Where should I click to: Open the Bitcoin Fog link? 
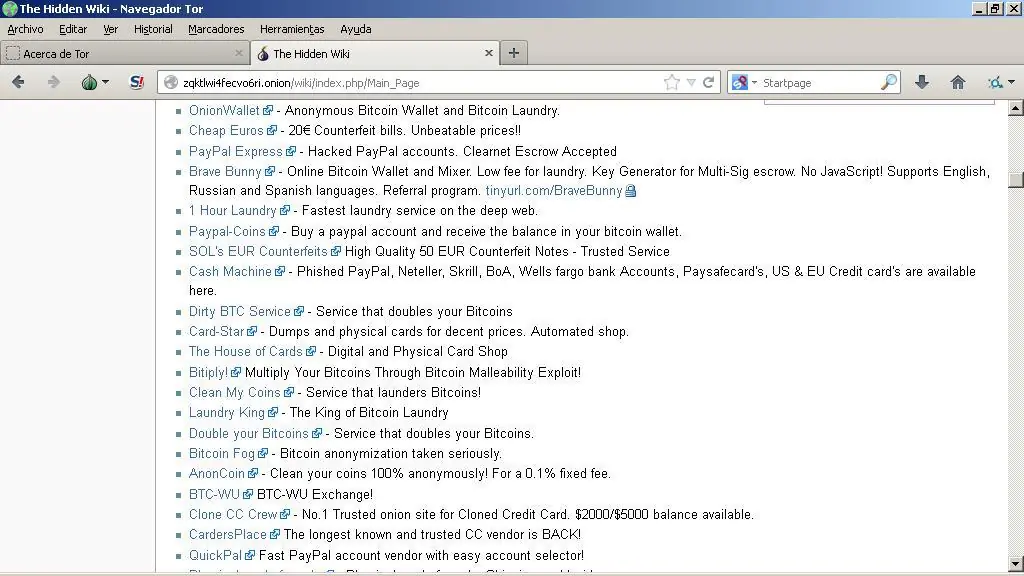tap(221, 453)
